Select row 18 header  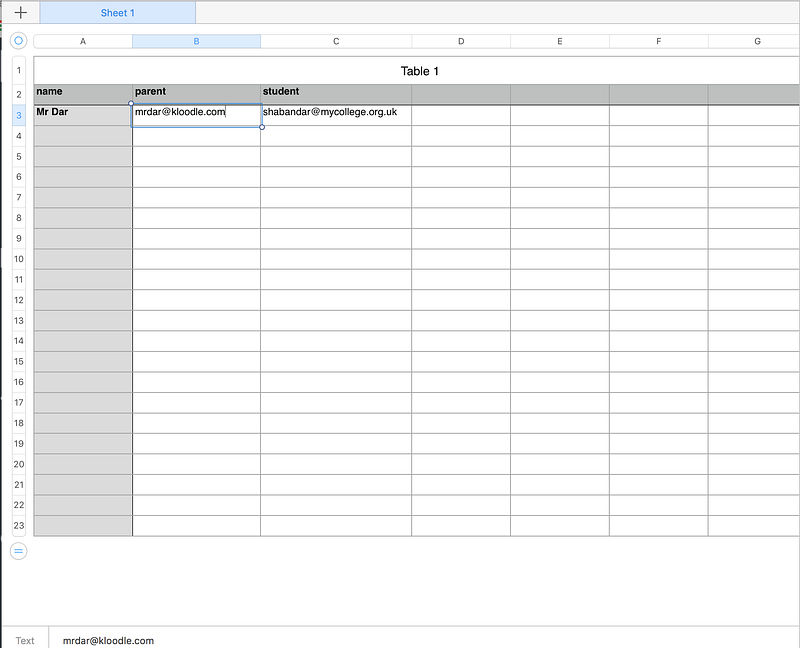[19, 423]
